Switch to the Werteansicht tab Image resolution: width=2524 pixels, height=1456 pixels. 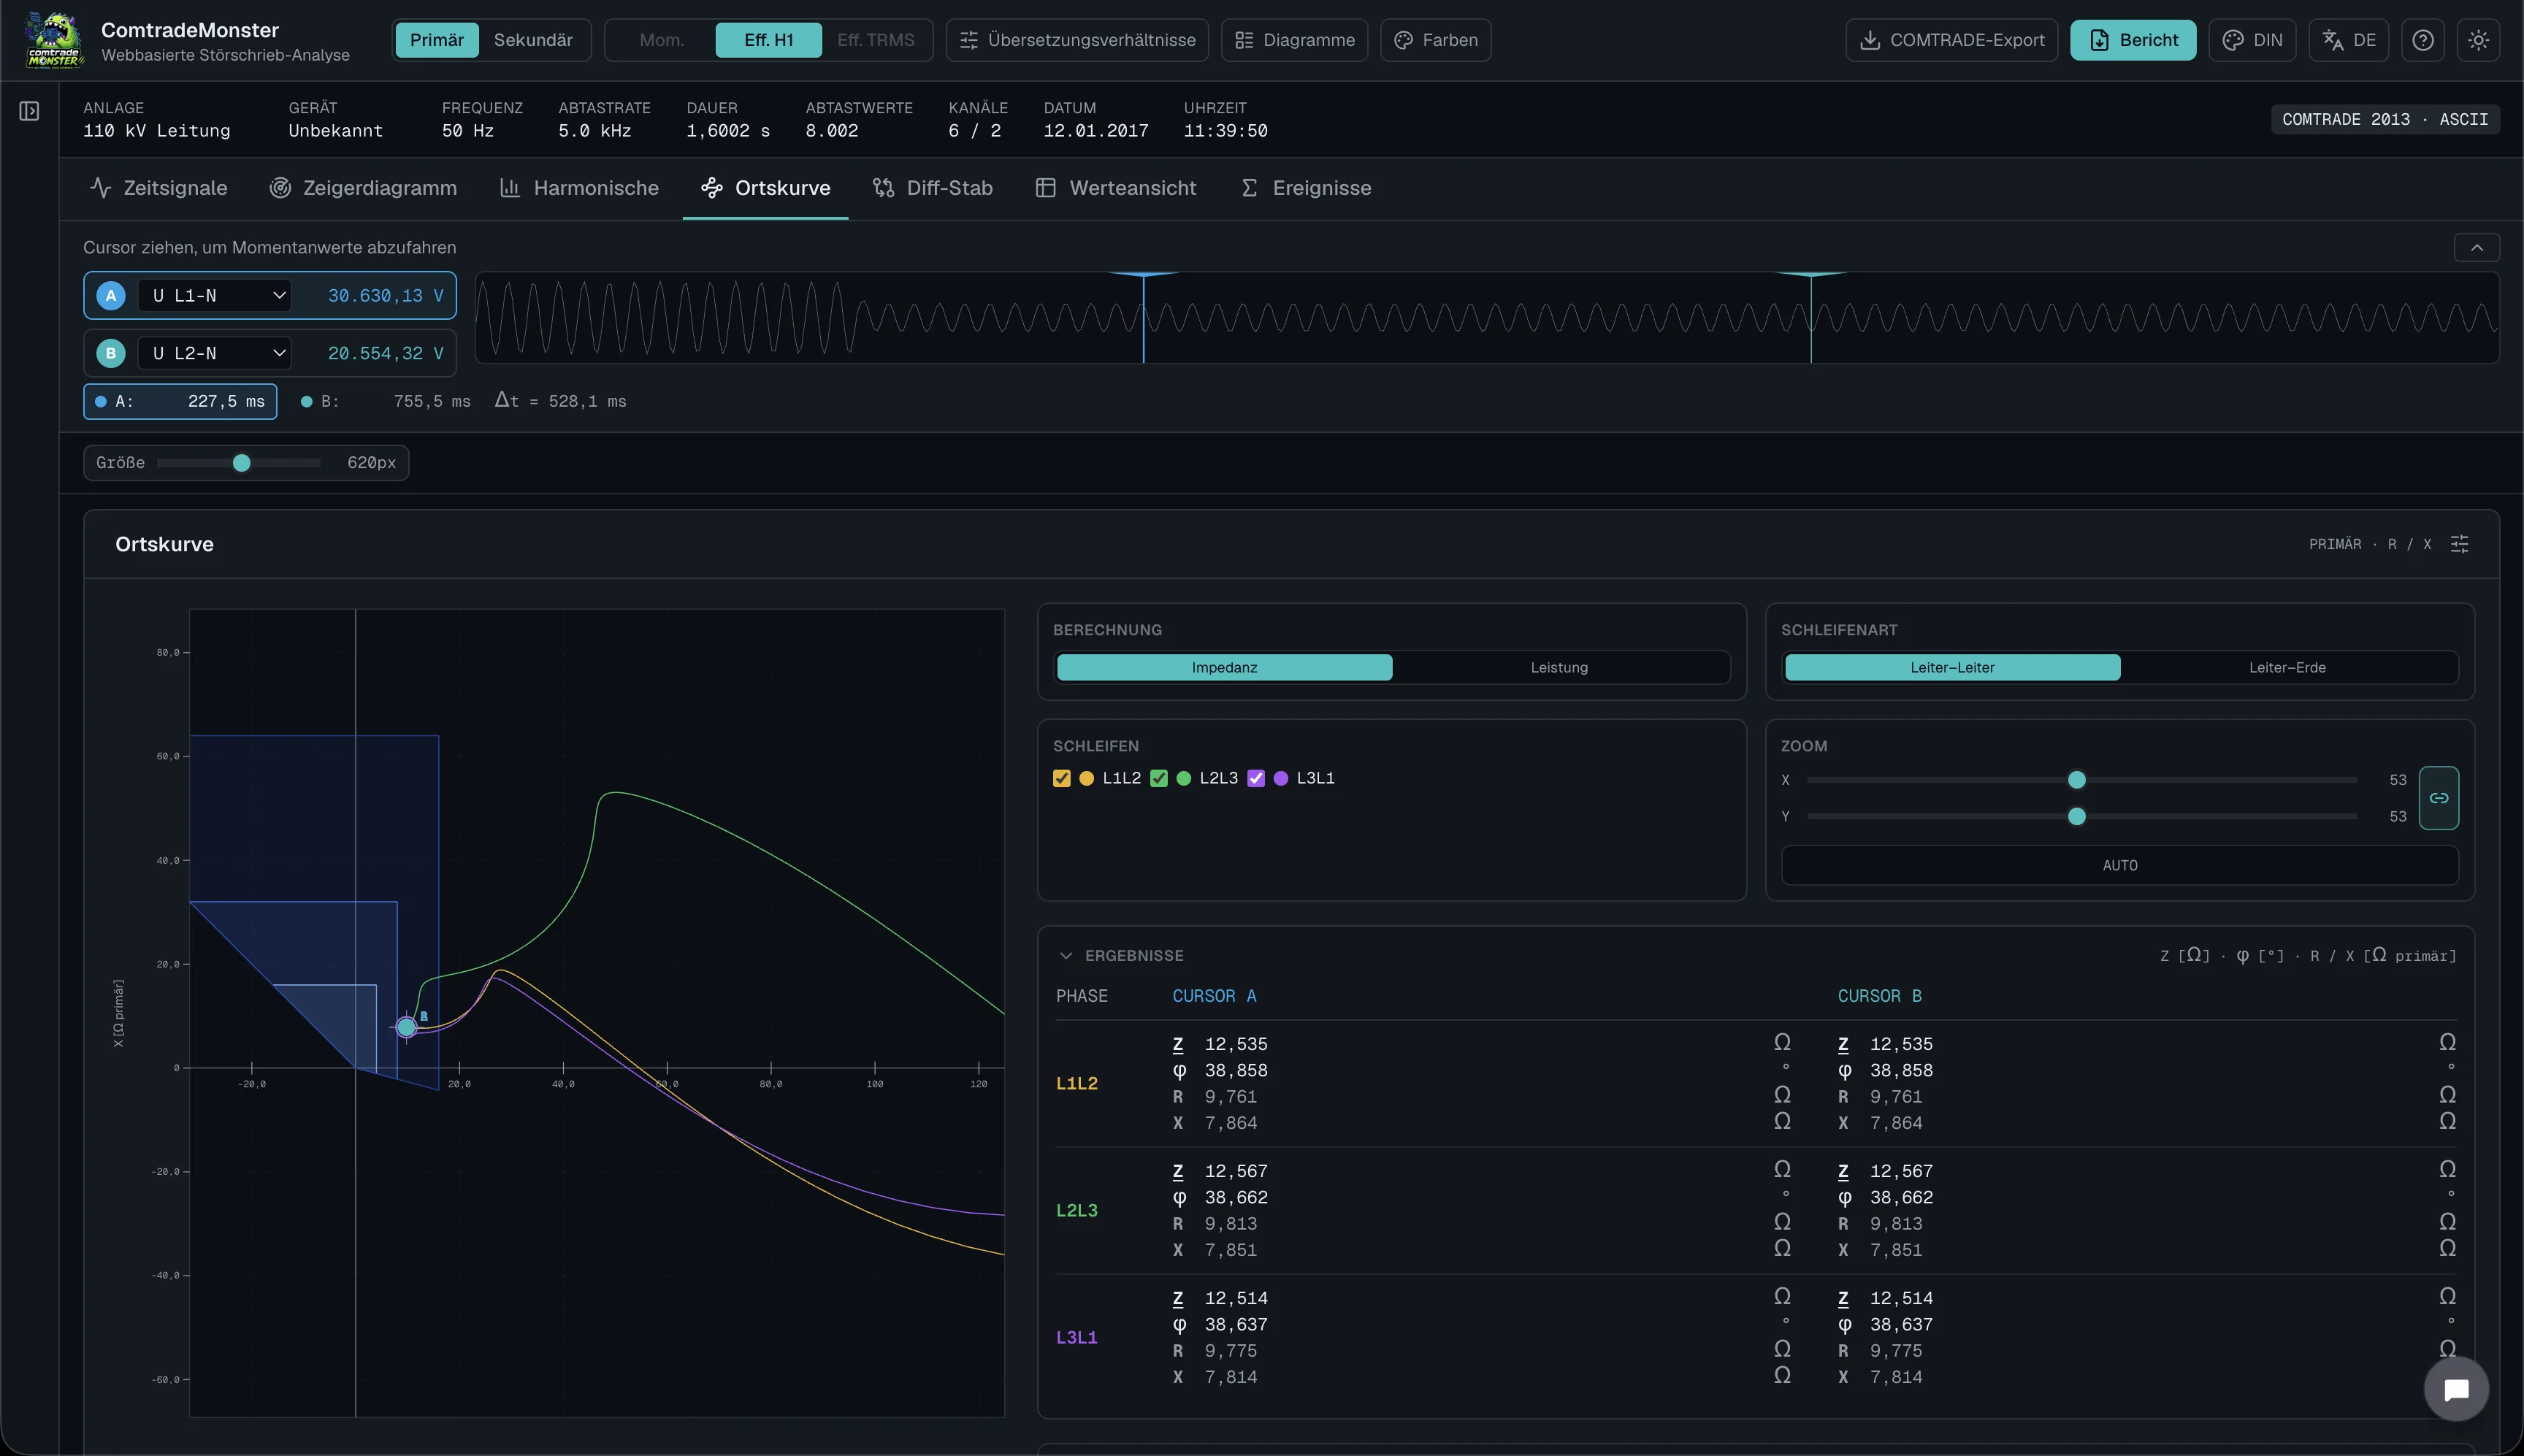coord(1116,188)
